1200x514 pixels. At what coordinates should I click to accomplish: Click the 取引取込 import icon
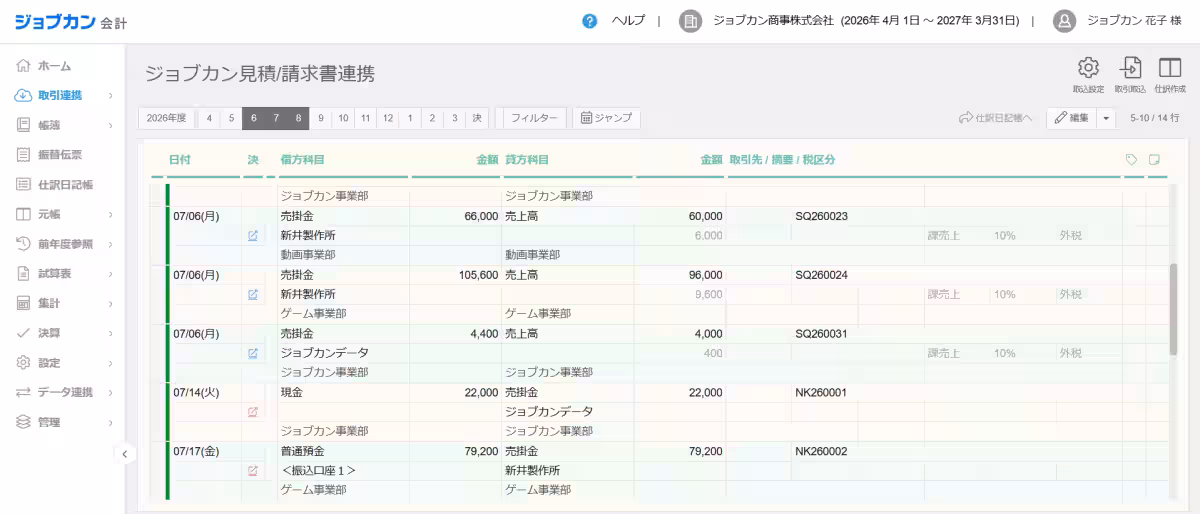[1130, 67]
